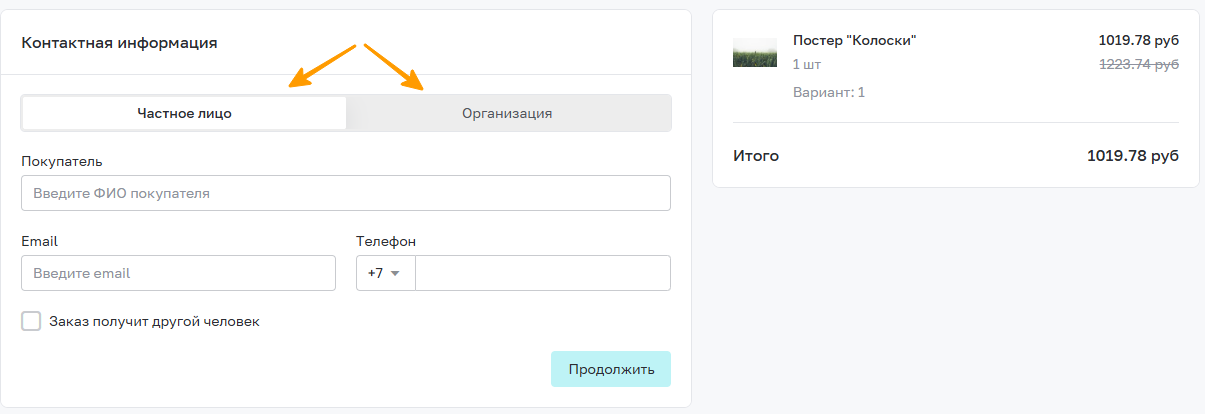Viewport: 1205px width, 414px height.
Task: Click the Email field label
Action: (39, 241)
